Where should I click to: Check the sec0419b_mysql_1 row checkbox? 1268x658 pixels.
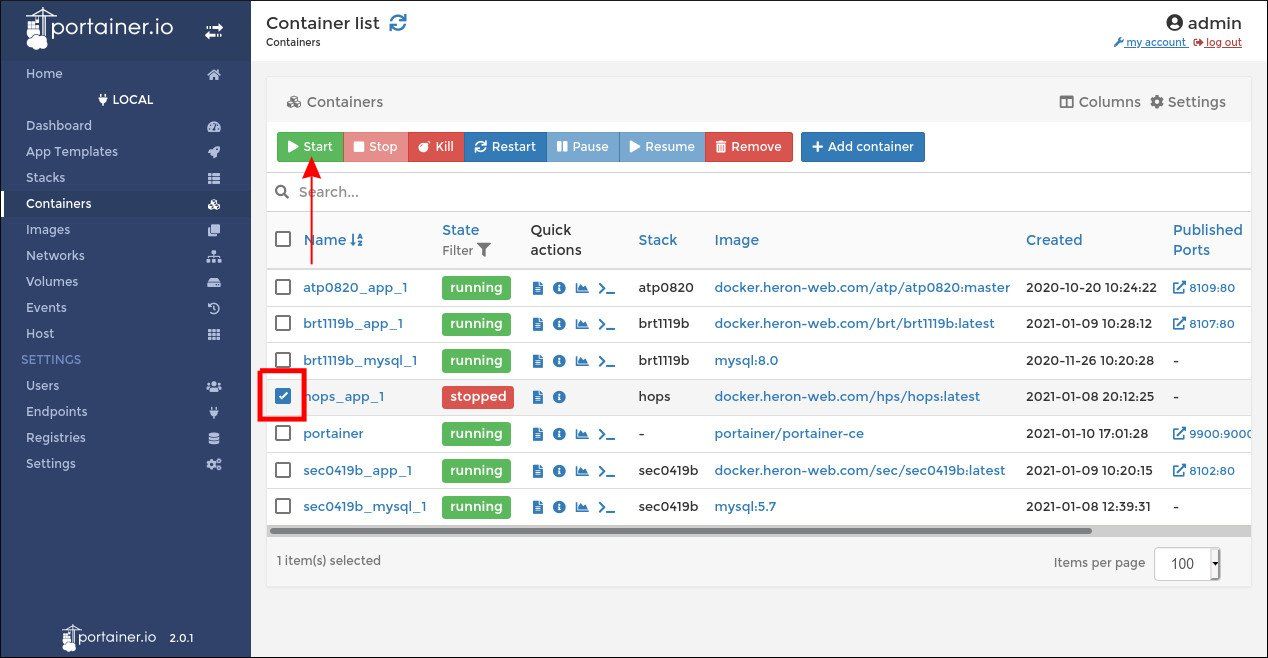click(x=283, y=506)
